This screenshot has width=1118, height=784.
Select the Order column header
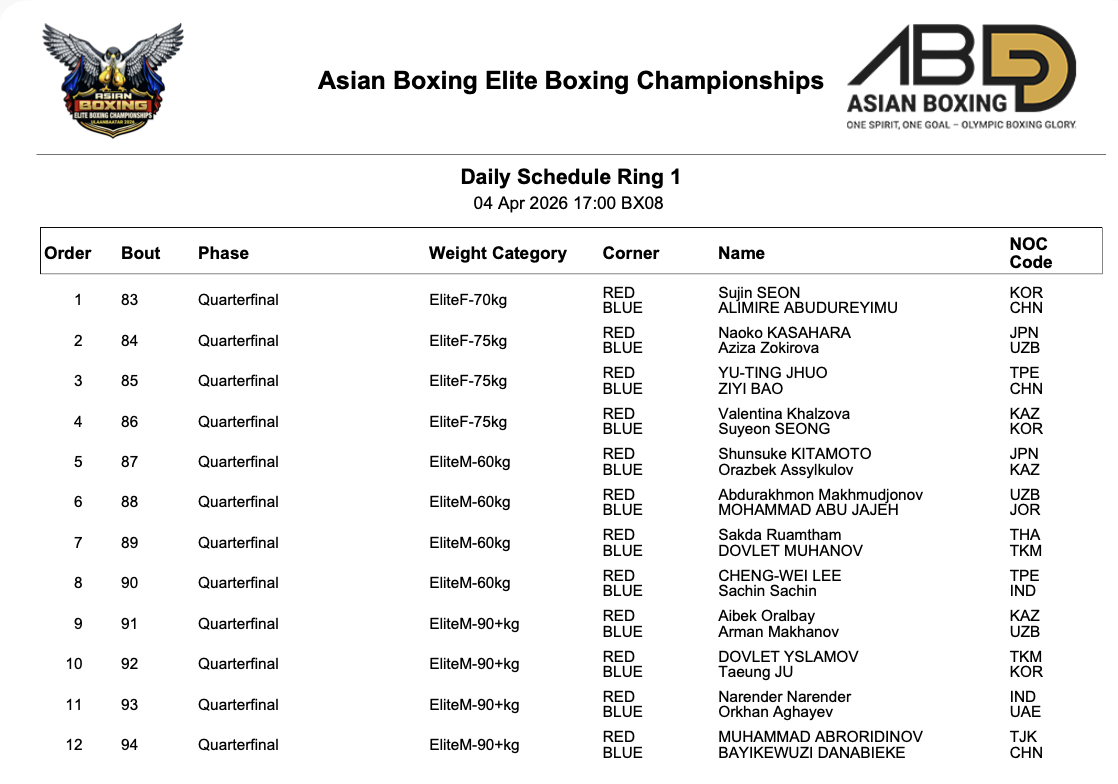point(68,253)
